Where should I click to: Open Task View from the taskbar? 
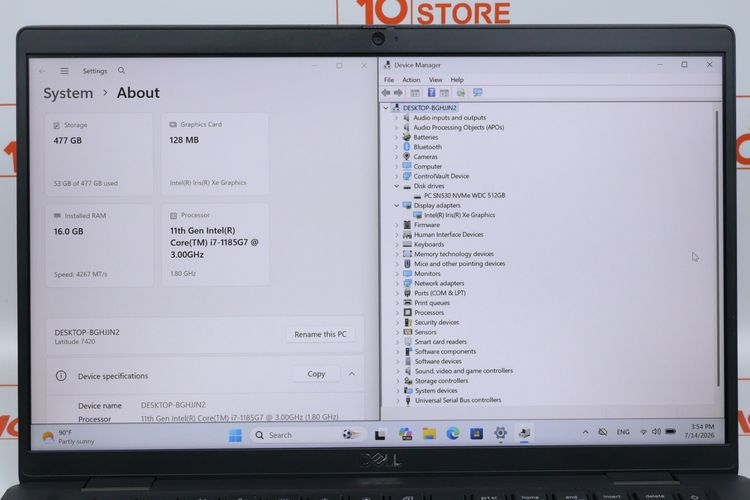point(380,434)
